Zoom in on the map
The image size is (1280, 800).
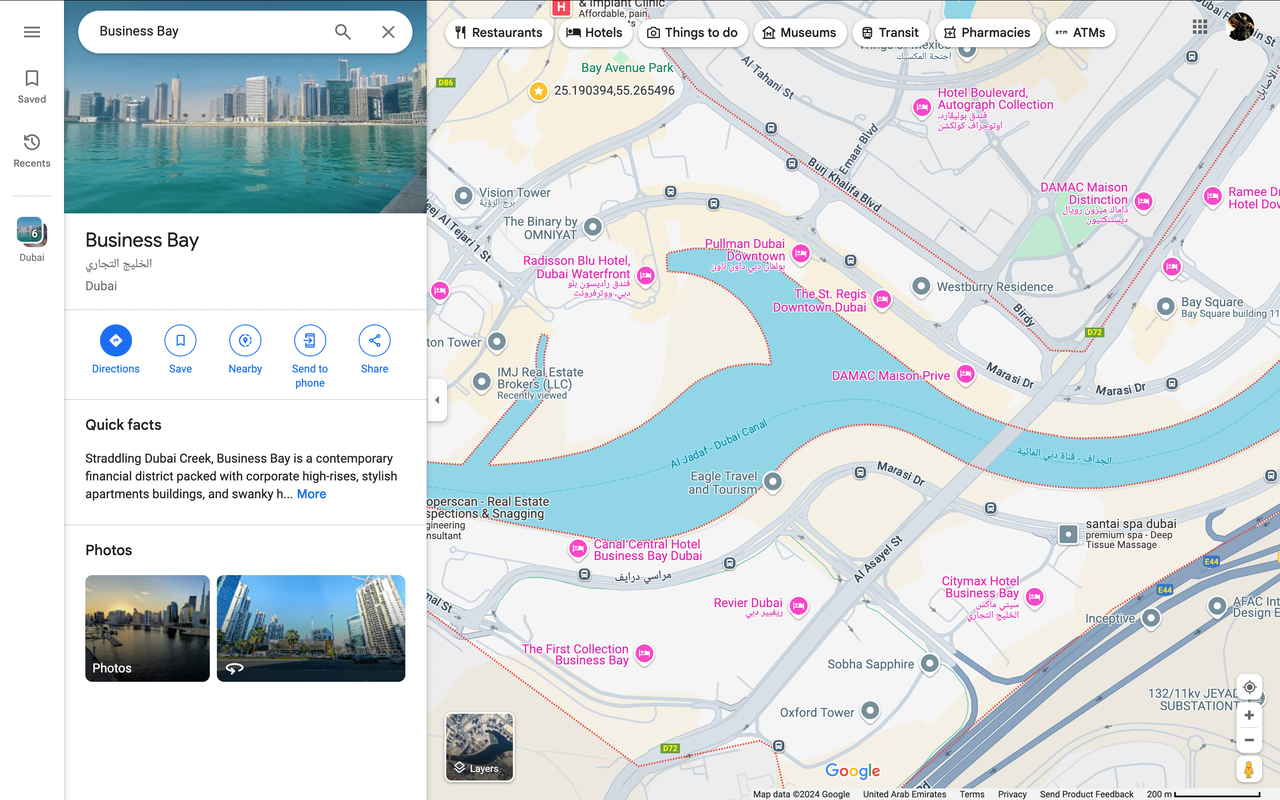[1249, 715]
